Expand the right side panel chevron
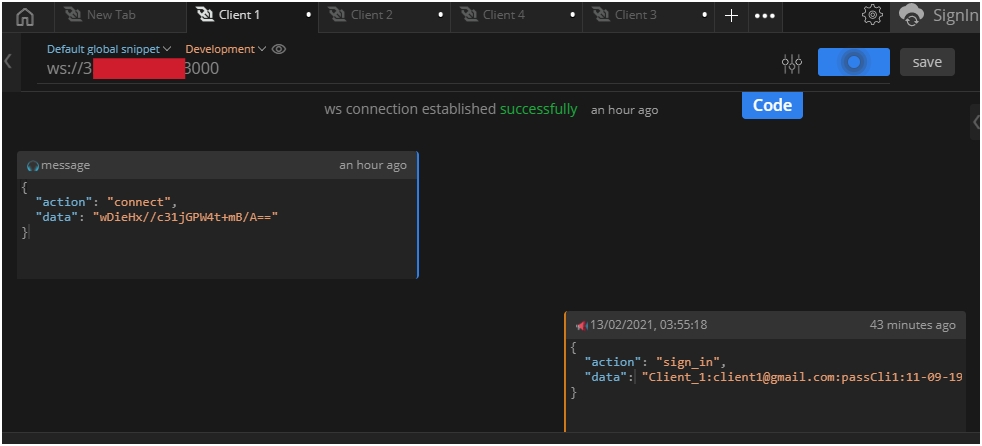982x446 pixels. 976,123
